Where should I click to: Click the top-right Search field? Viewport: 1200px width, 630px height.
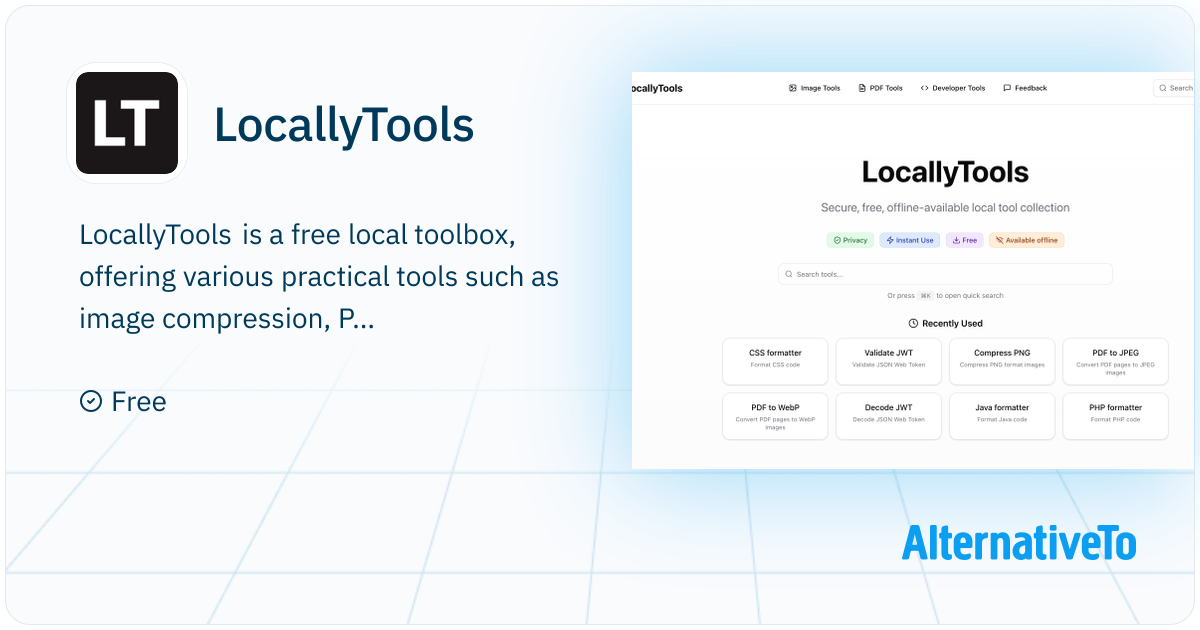pyautogui.click(x=1174, y=88)
